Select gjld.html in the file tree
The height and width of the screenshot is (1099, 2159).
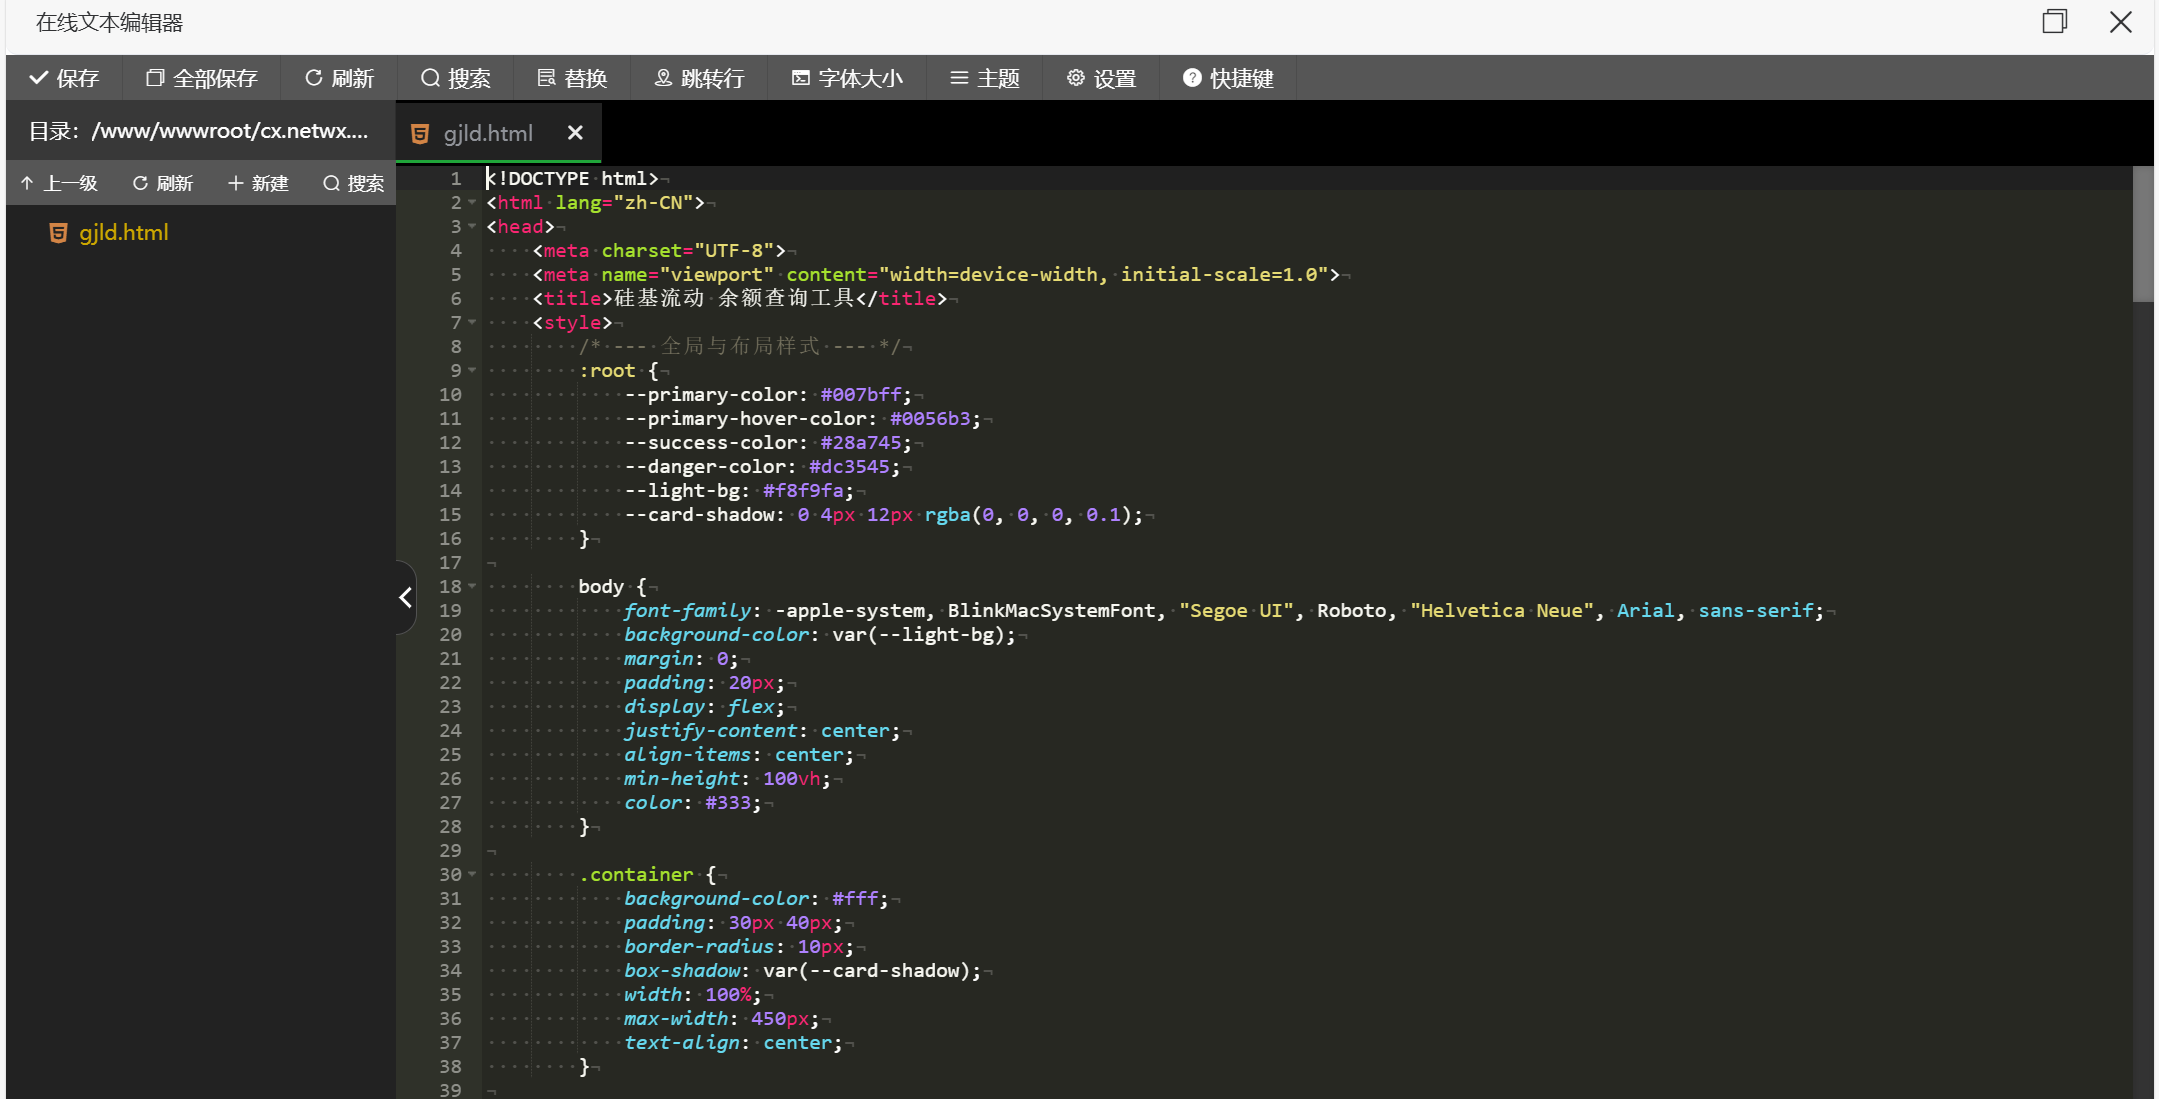click(124, 232)
